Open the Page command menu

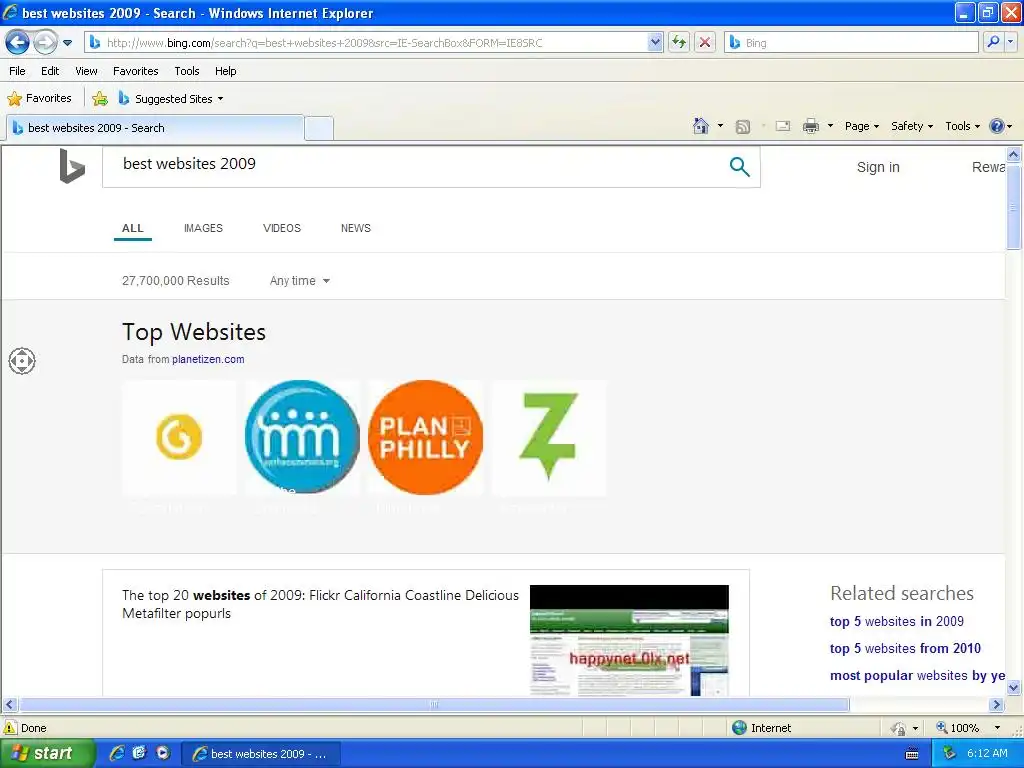tap(861, 126)
